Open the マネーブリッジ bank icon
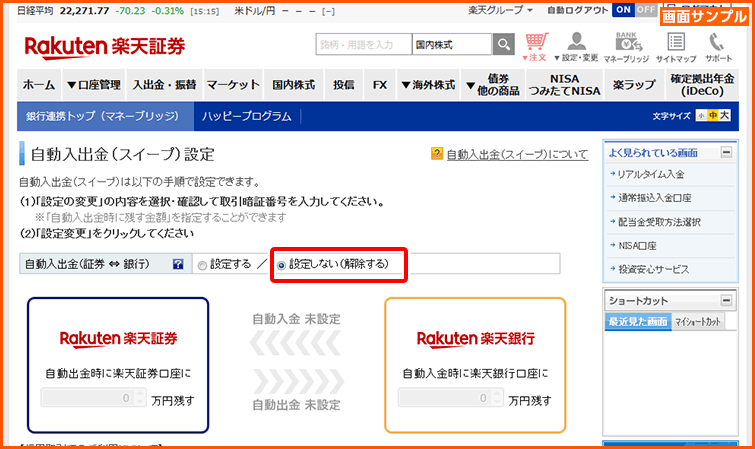 [x=626, y=47]
